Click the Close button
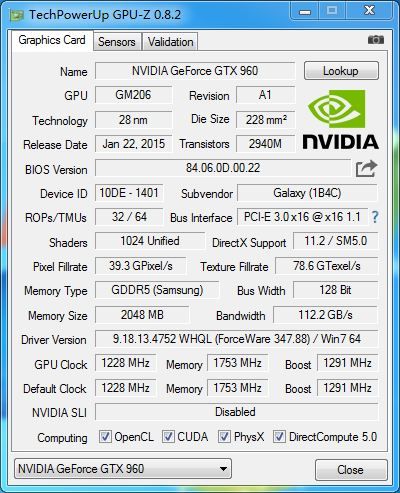The height and width of the screenshot is (493, 400). [351, 470]
